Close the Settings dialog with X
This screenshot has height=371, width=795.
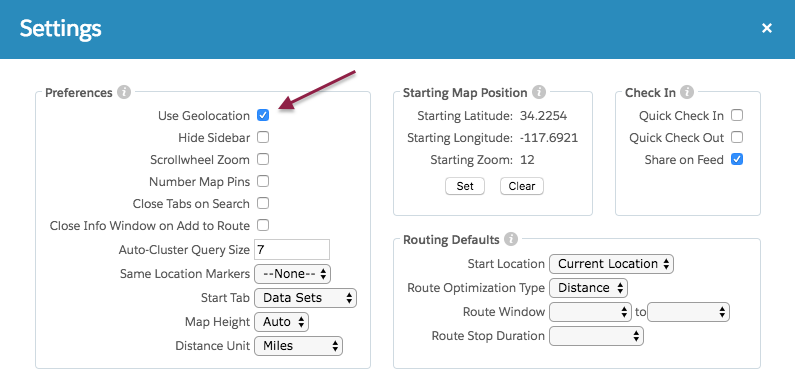(767, 28)
